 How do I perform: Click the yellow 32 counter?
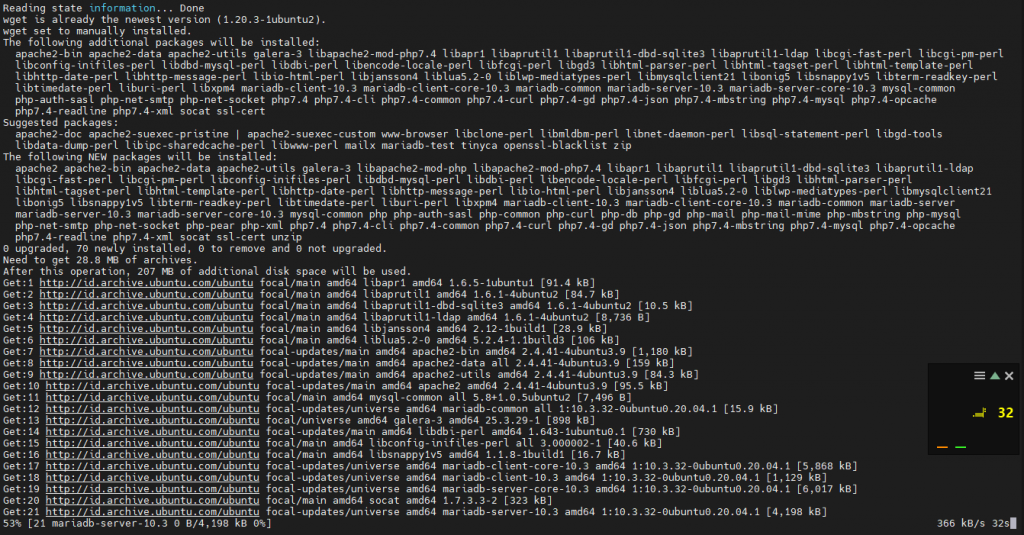pos(1005,412)
